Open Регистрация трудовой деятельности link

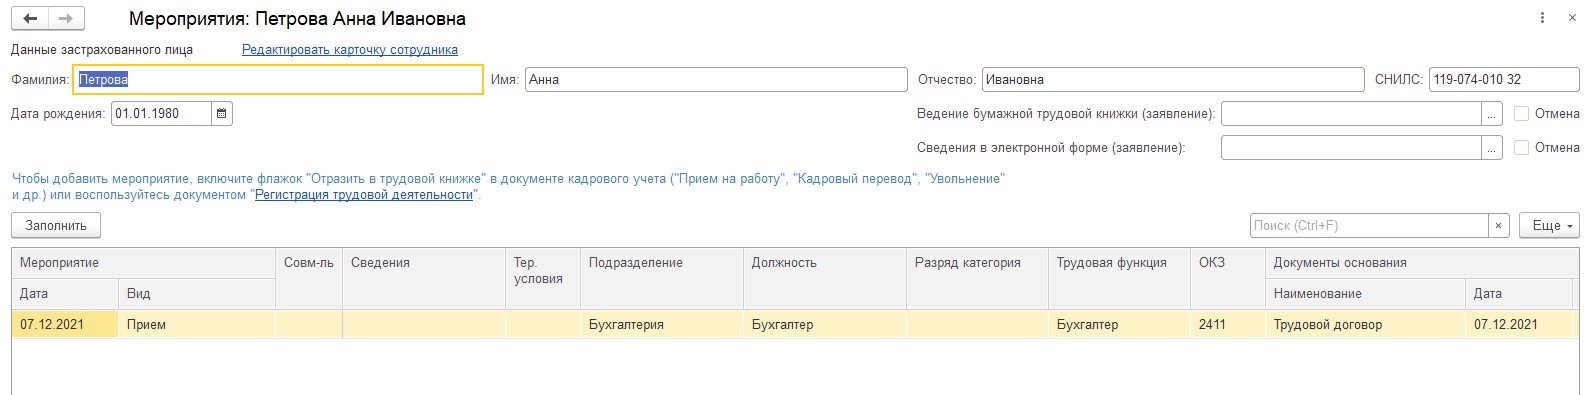pyautogui.click(x=364, y=195)
